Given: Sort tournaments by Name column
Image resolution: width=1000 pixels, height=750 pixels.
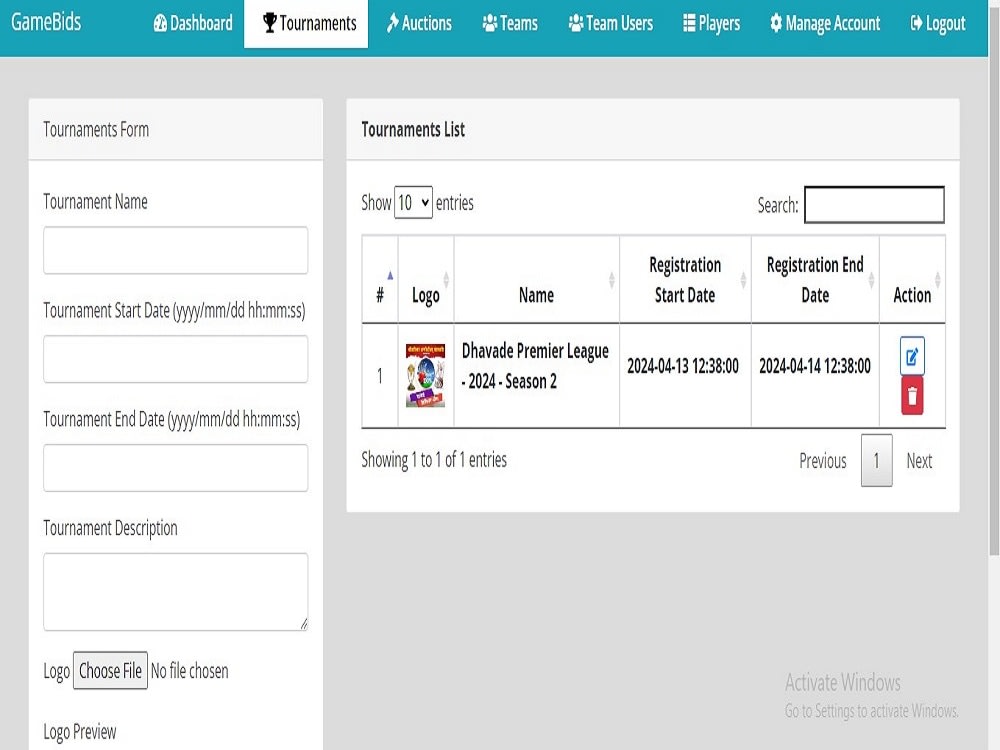Looking at the screenshot, I should [x=536, y=279].
